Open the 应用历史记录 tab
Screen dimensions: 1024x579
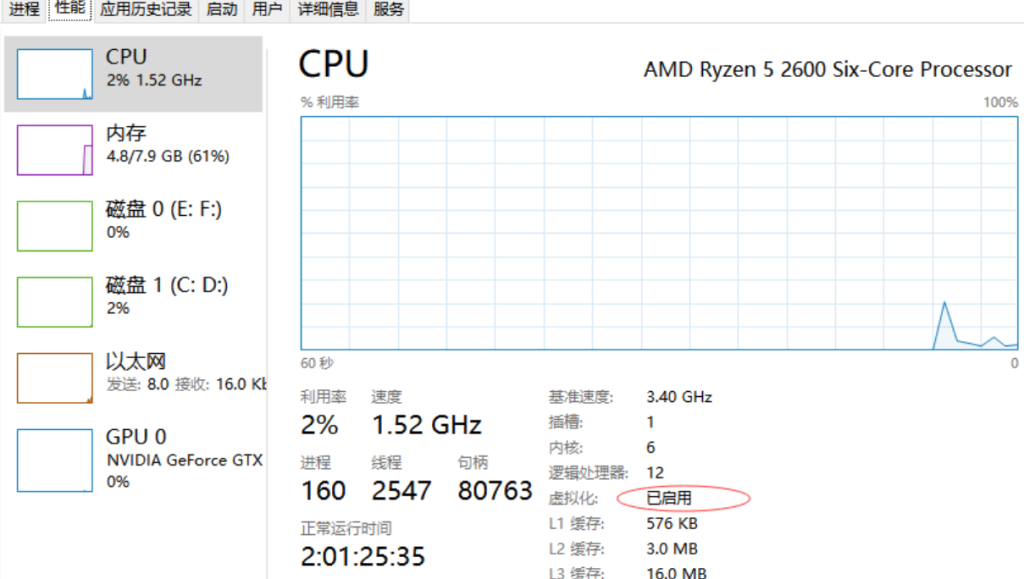(x=146, y=10)
